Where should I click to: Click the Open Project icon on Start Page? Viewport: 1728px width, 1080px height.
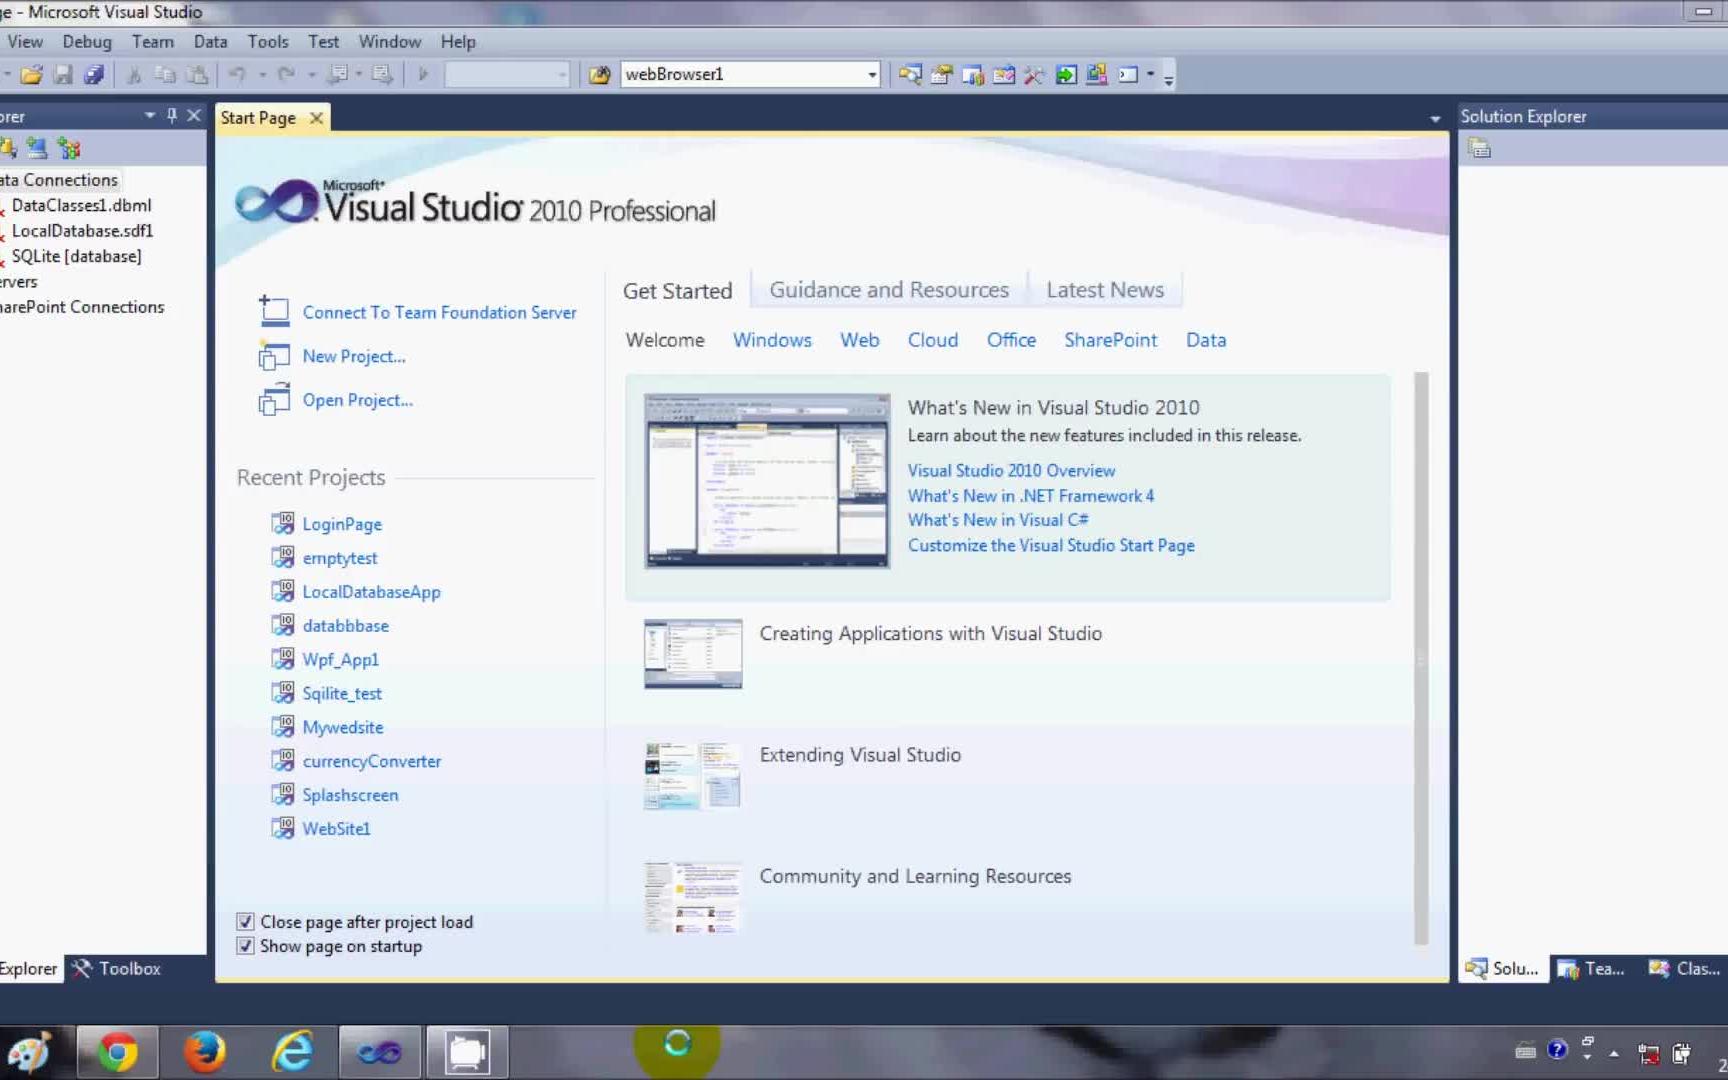(273, 399)
